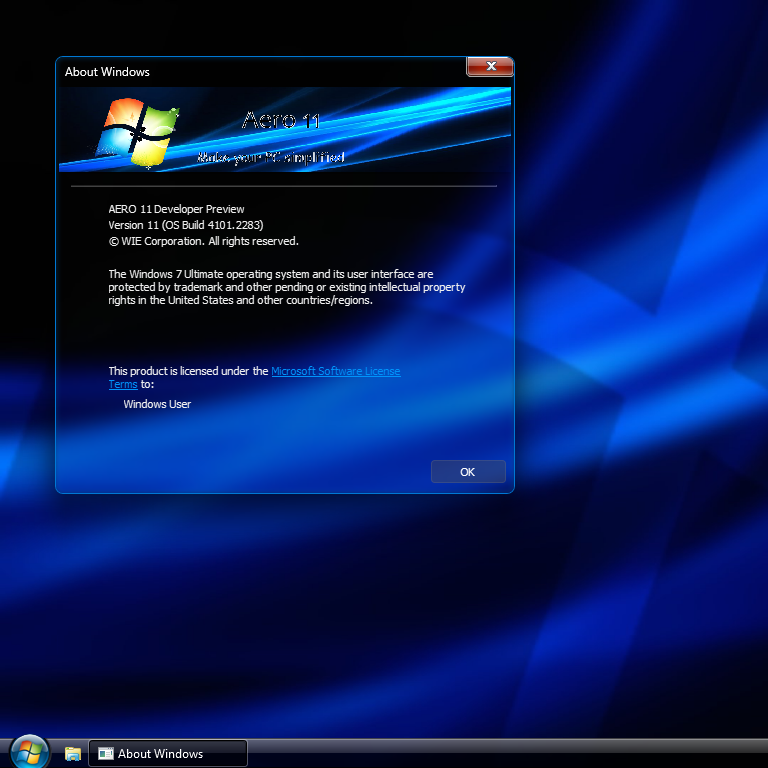Click the About Windows title bar text
This screenshot has height=768, width=768.
pyautogui.click(x=107, y=72)
